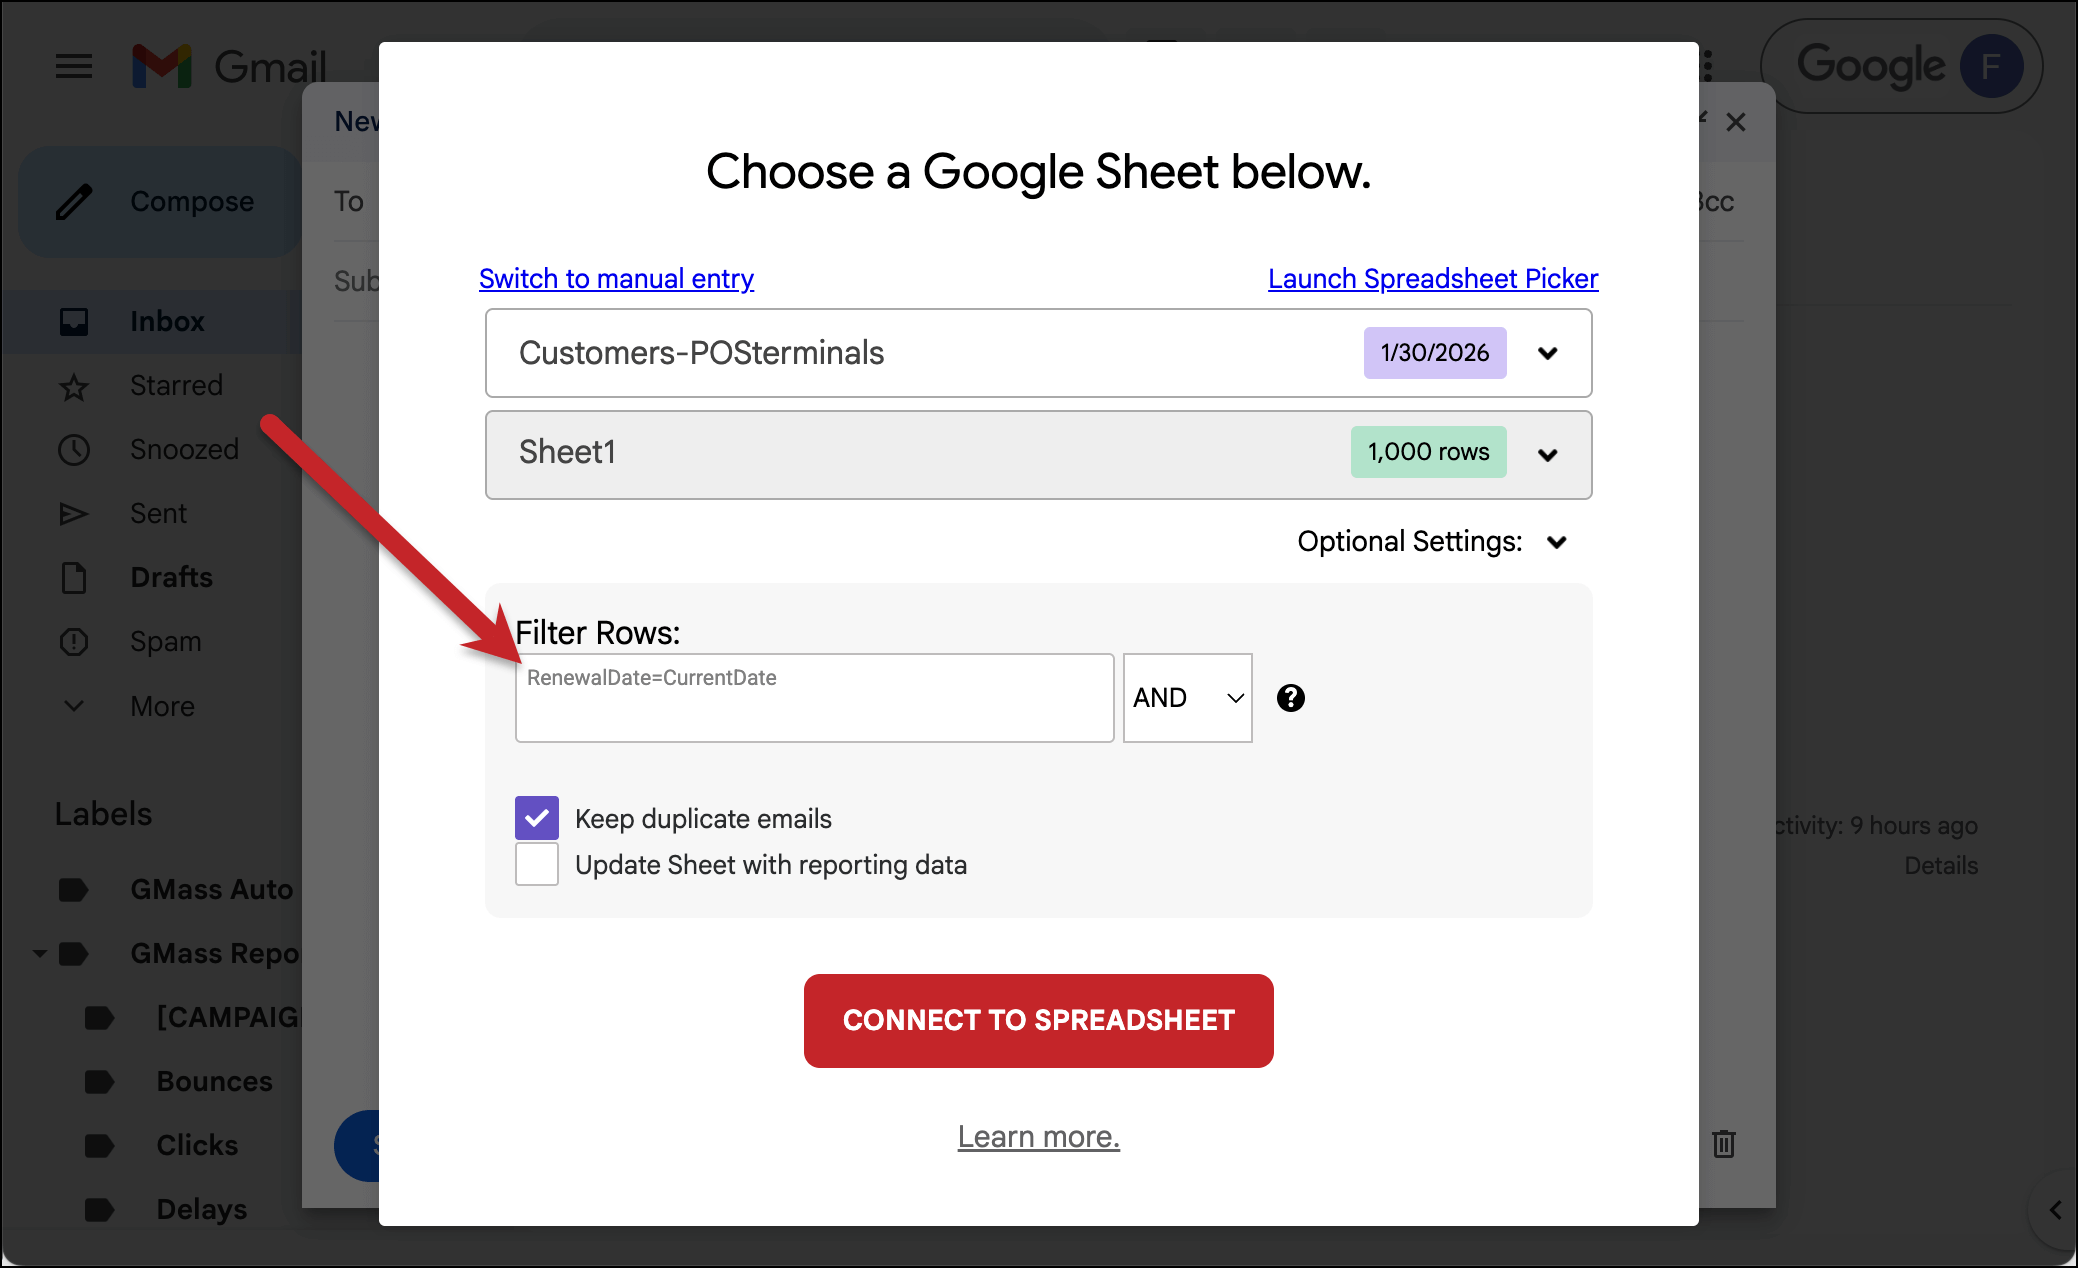2078x1268 pixels.
Task: Click Switch to manual entry link
Action: pos(616,279)
